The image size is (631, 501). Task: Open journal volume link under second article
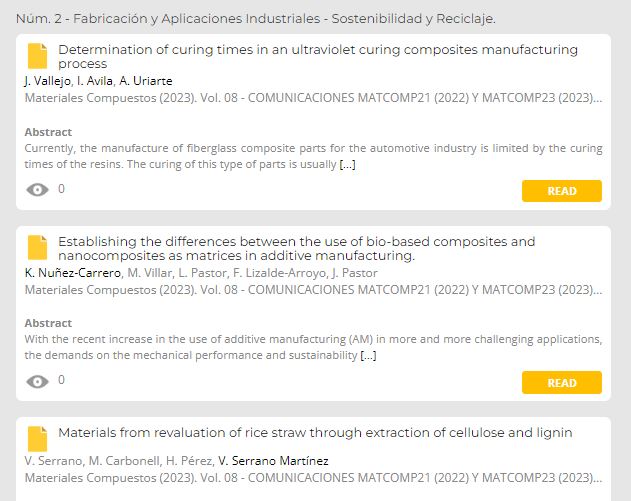point(313,290)
